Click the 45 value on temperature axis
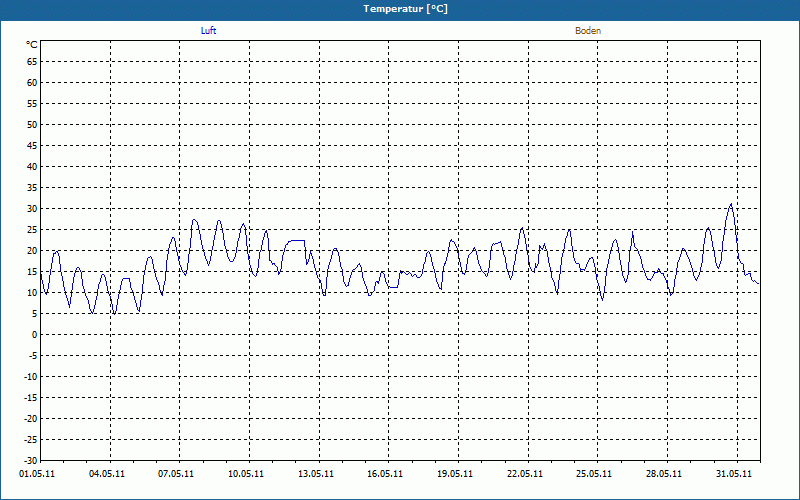The image size is (800, 500). pyautogui.click(x=32, y=145)
